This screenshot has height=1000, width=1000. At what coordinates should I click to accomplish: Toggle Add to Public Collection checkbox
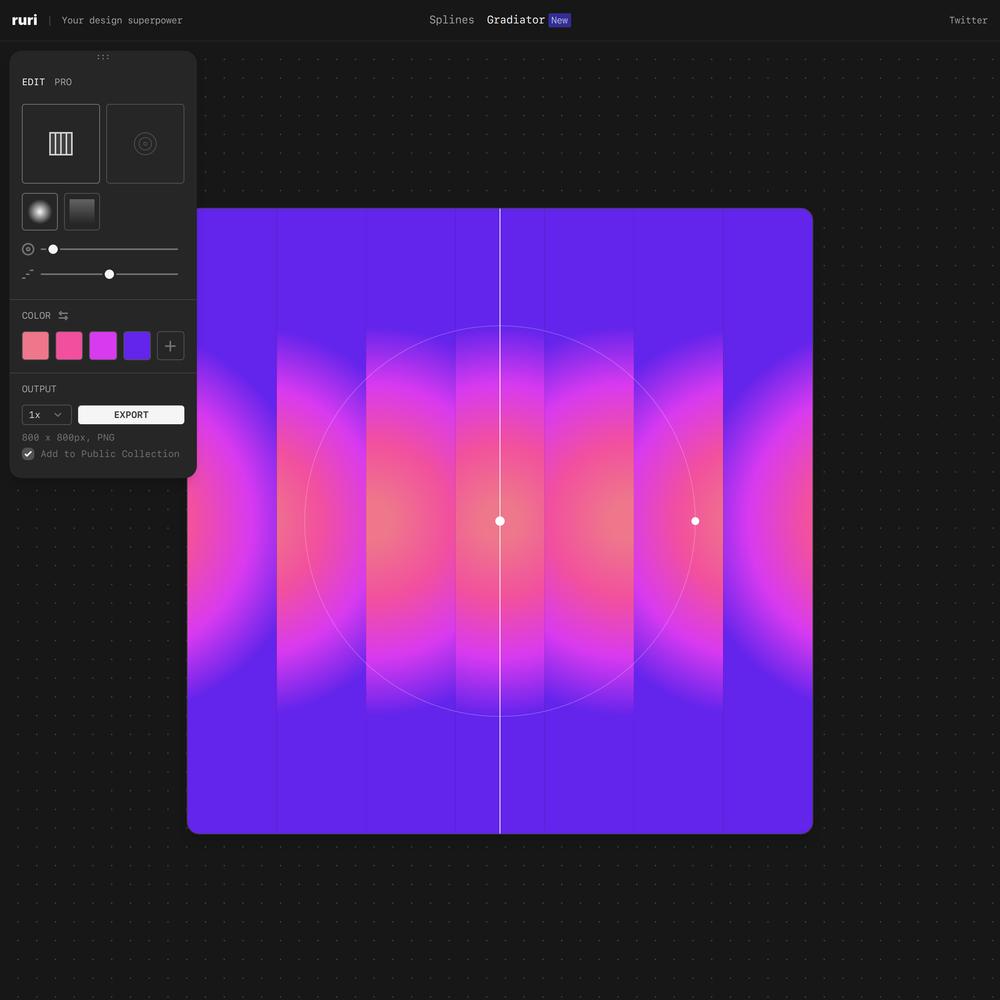28,454
